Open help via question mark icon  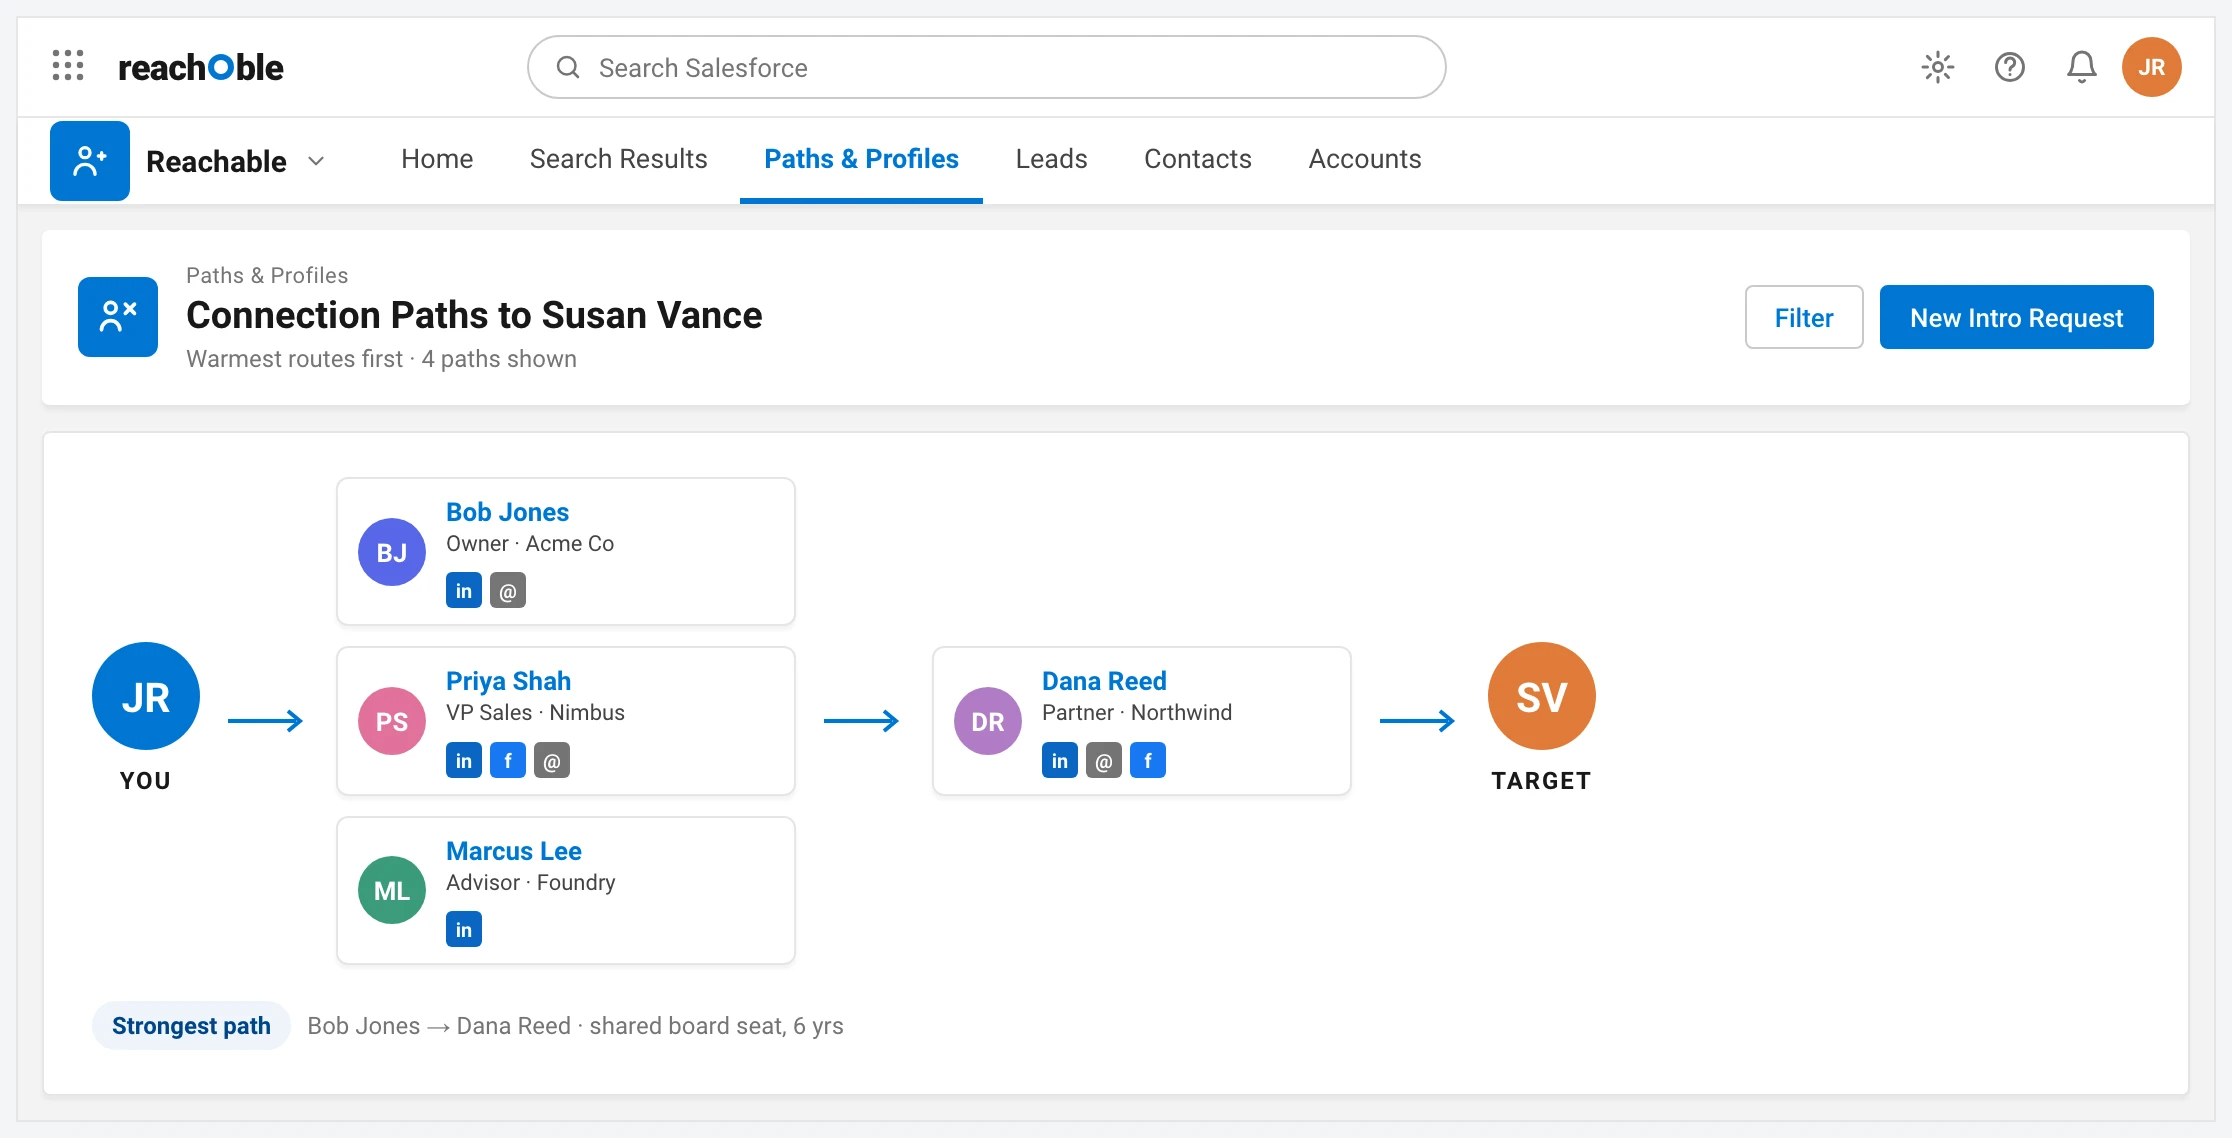point(2010,67)
